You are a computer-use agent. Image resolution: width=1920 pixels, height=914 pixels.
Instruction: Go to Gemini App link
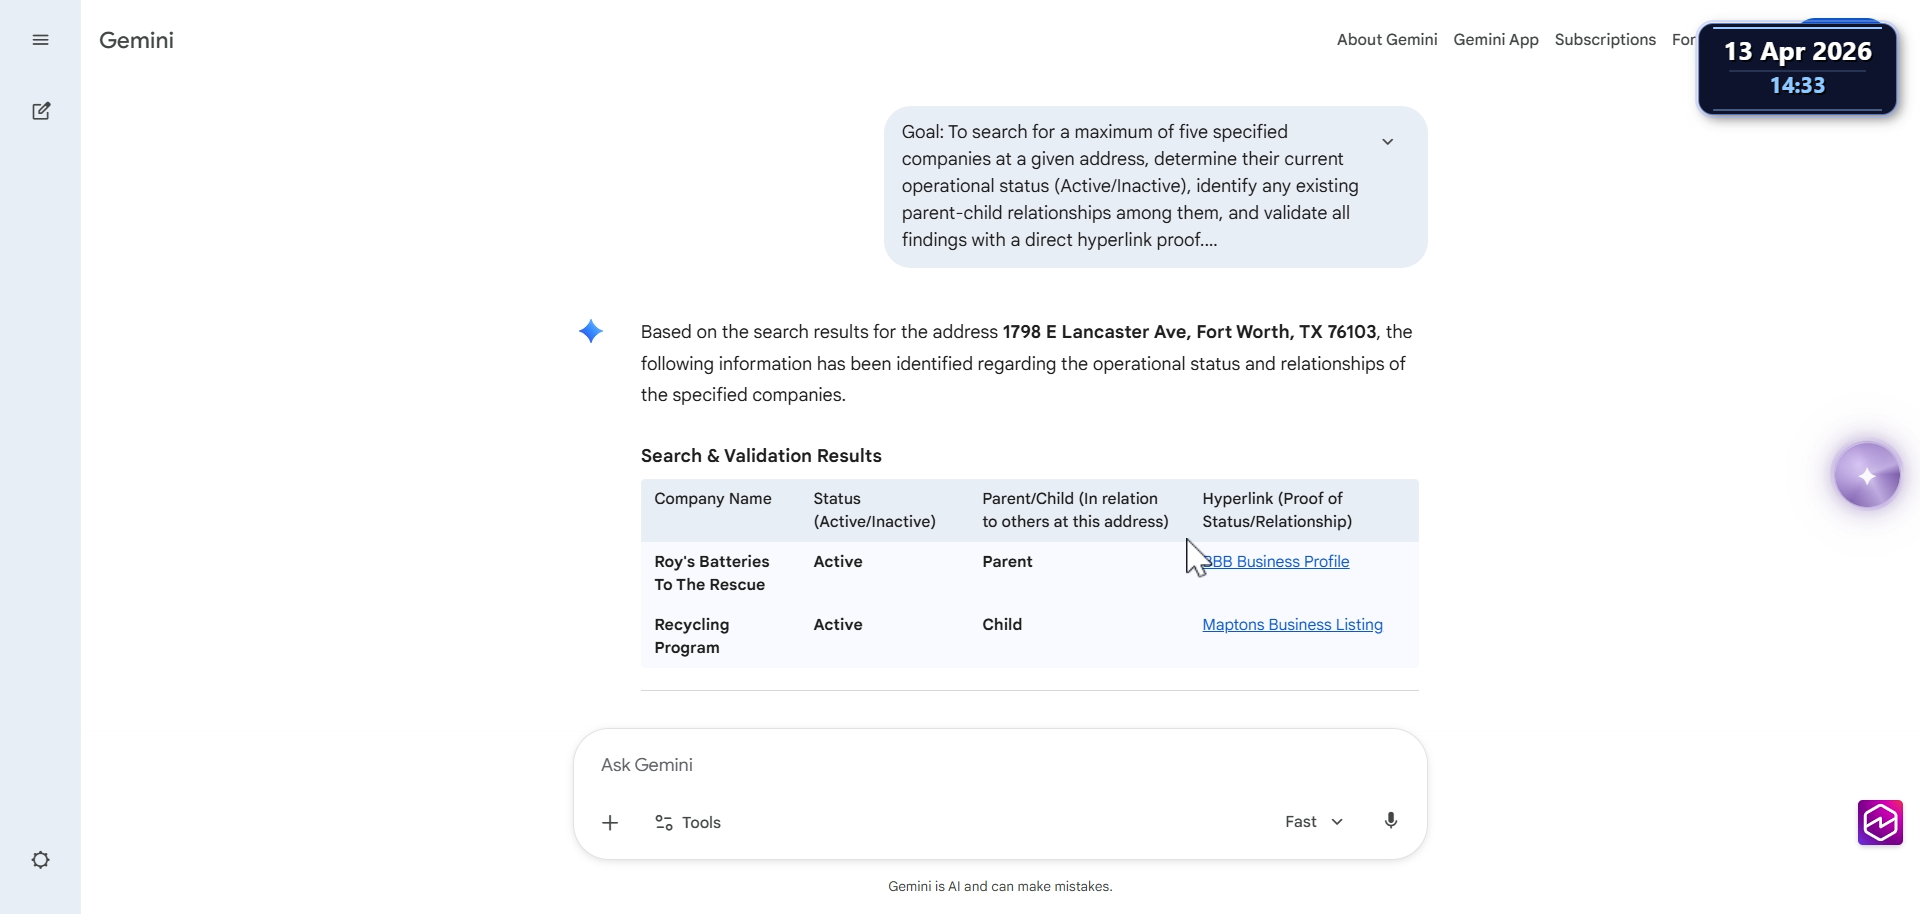1496,40
